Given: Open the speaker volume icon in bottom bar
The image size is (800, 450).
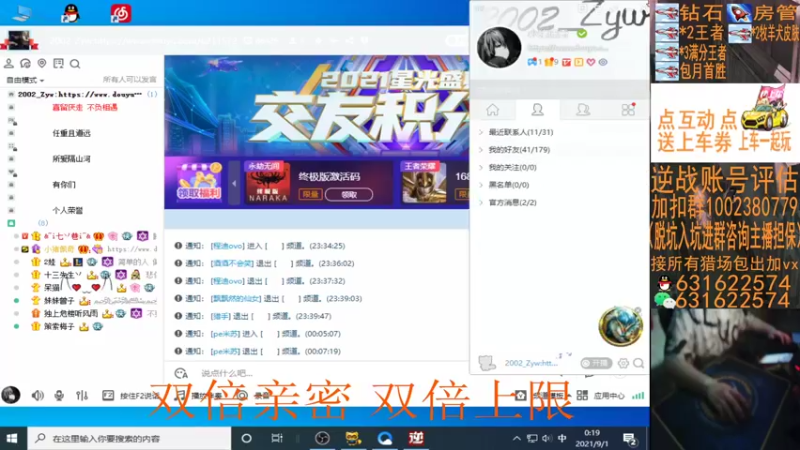Looking at the screenshot, I should [37, 395].
